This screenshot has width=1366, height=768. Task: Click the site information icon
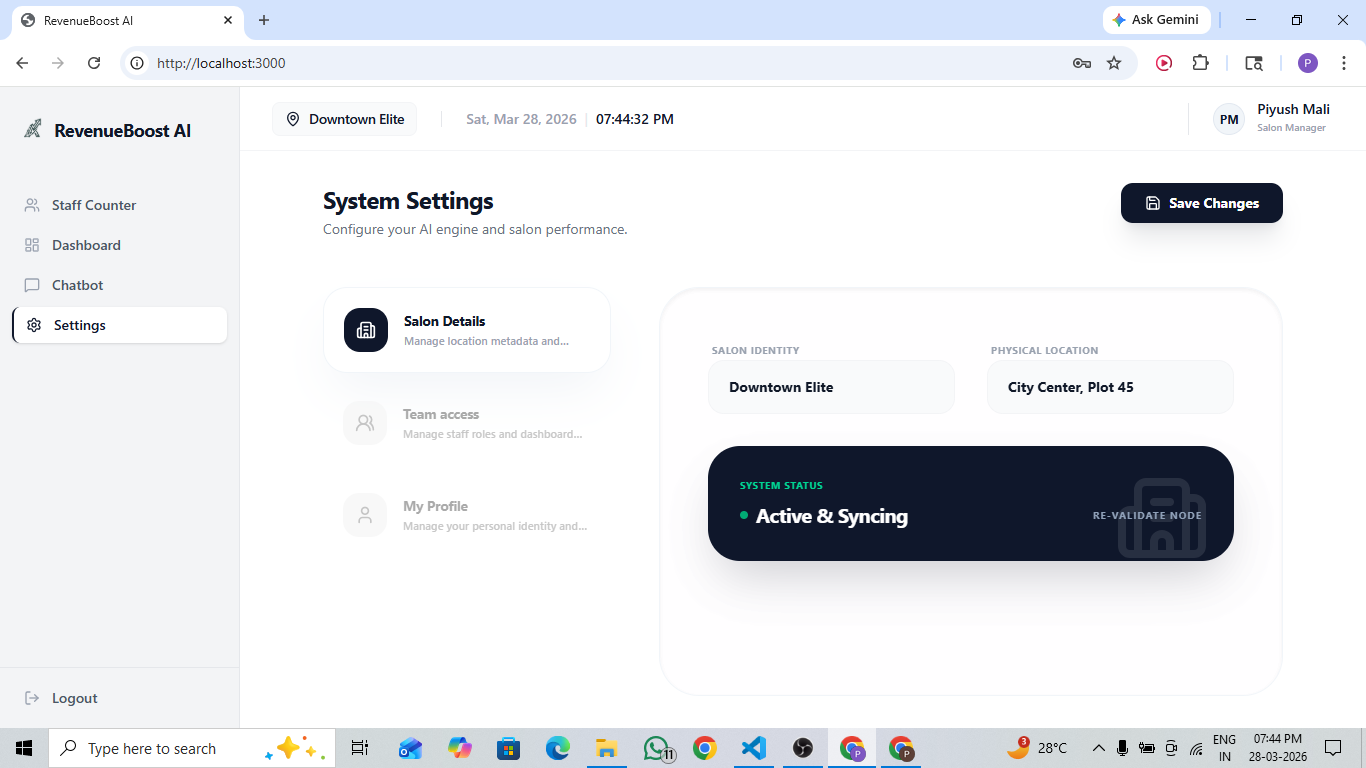point(137,63)
